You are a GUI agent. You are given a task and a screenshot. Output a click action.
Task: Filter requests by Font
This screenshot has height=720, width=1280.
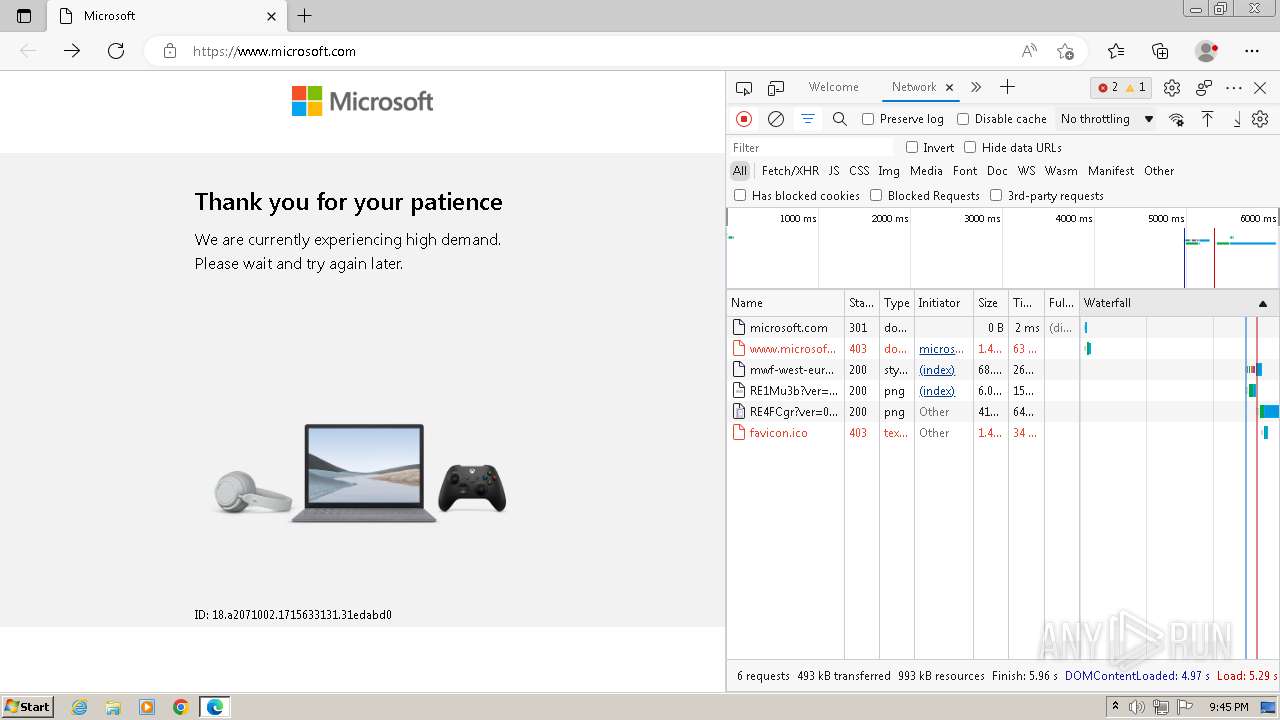coord(965,171)
